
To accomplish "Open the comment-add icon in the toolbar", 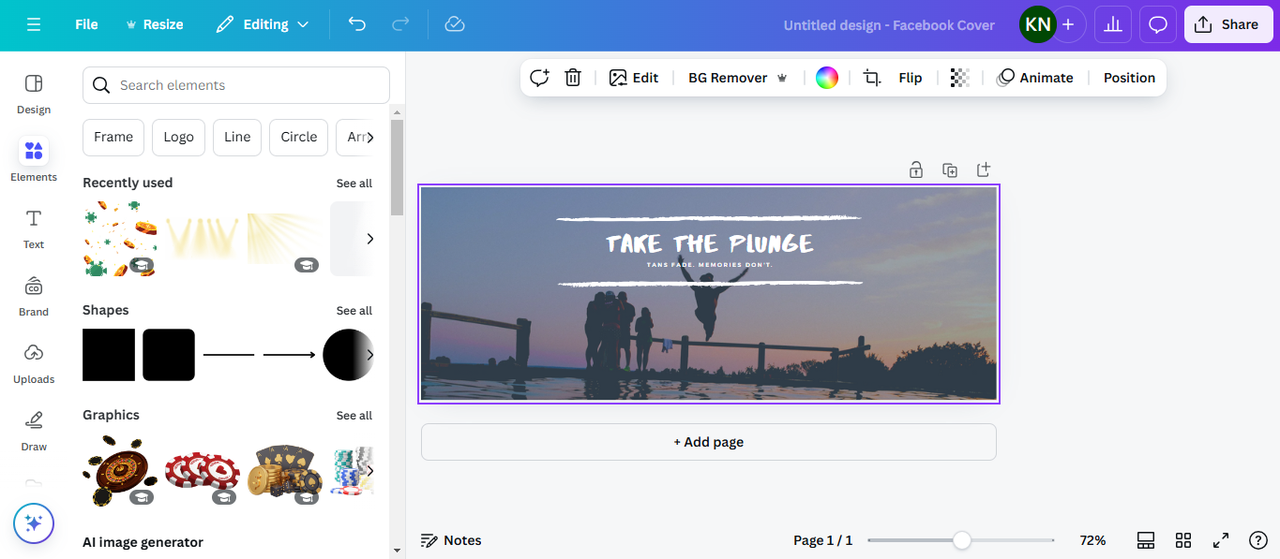I will 540,78.
